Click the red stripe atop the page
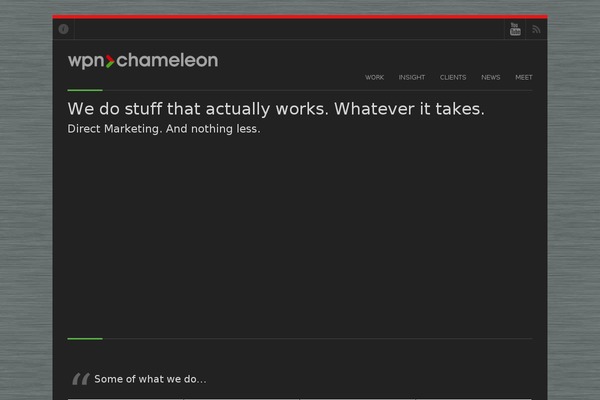This screenshot has width=600, height=400. pos(300,16)
